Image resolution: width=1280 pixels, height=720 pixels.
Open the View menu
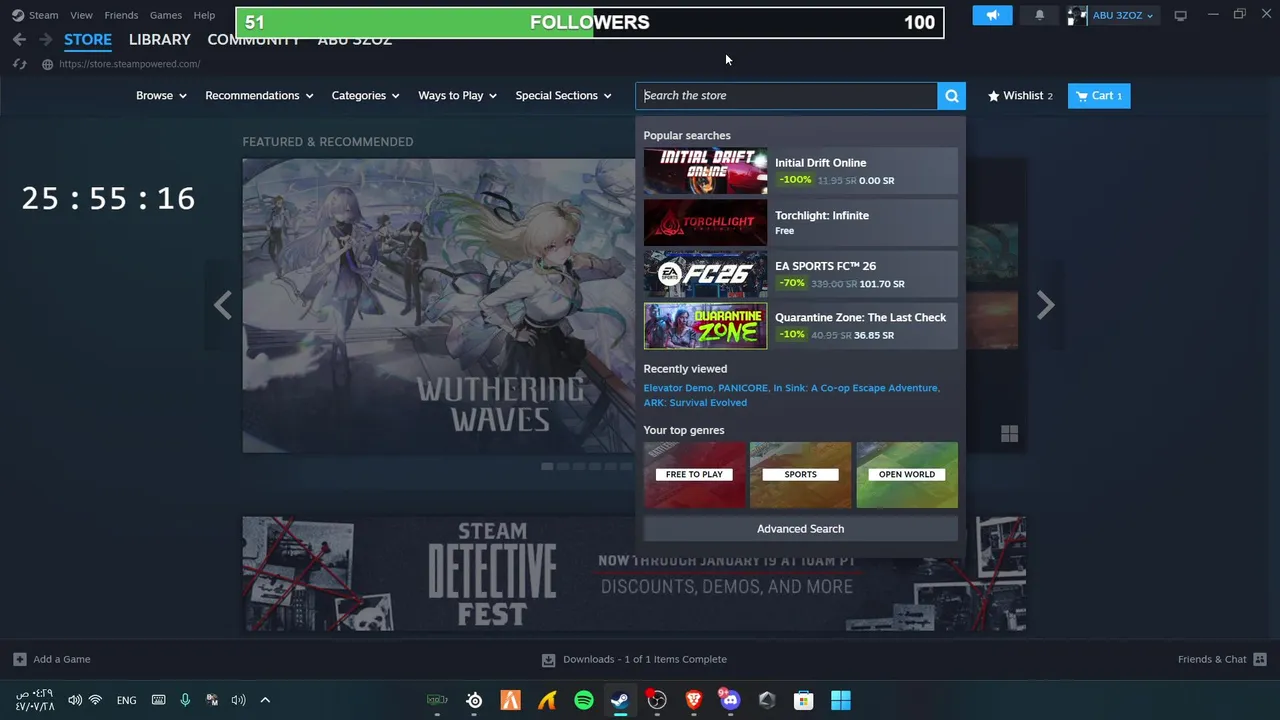81,15
